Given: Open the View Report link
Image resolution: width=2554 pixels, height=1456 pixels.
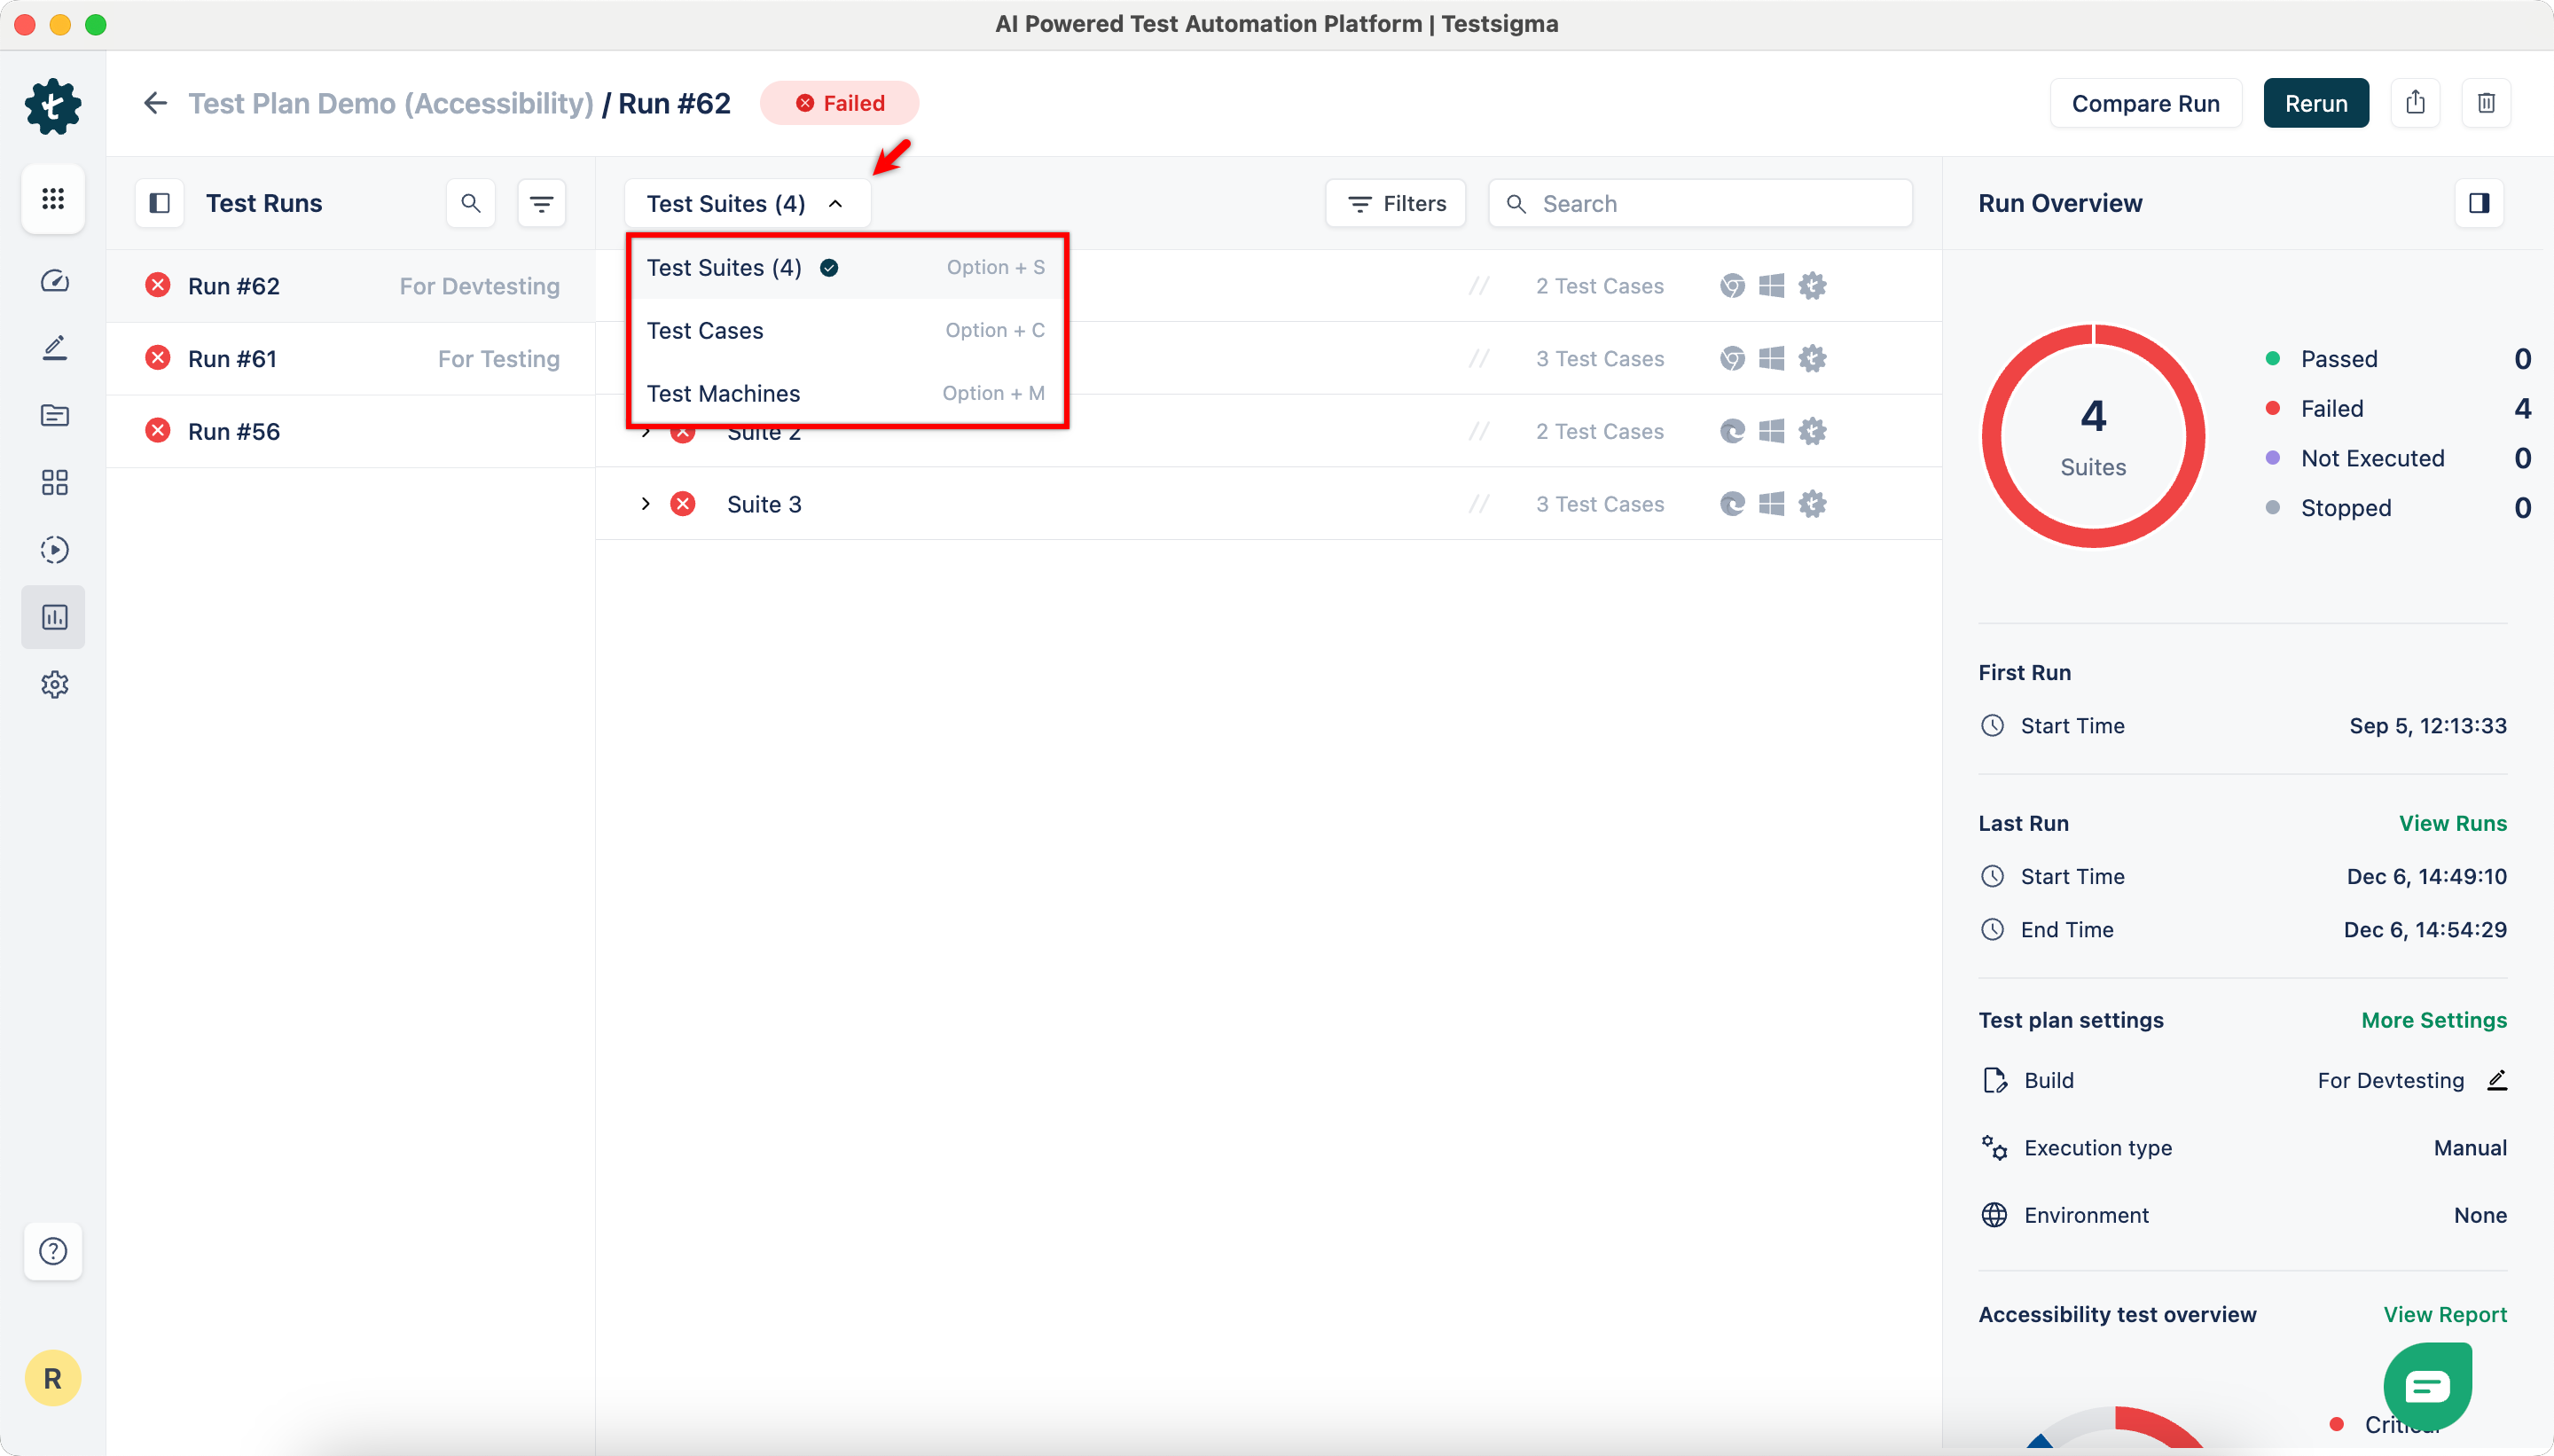Looking at the screenshot, I should pos(2444,1314).
